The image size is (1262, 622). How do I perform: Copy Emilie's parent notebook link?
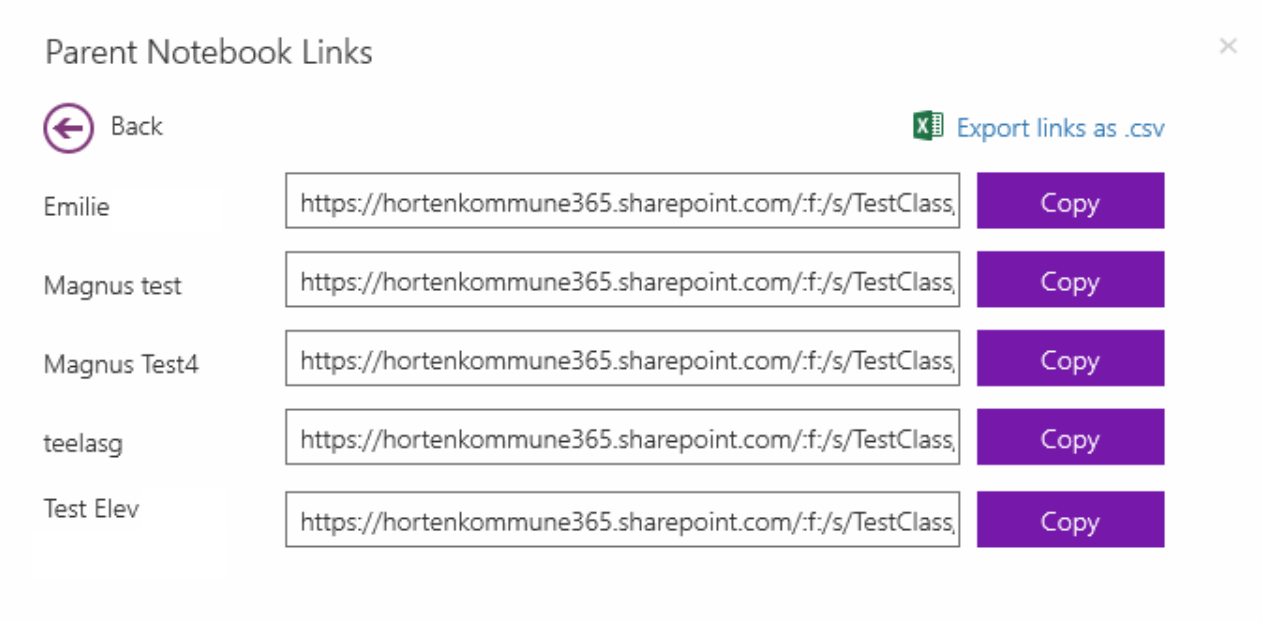point(1070,201)
